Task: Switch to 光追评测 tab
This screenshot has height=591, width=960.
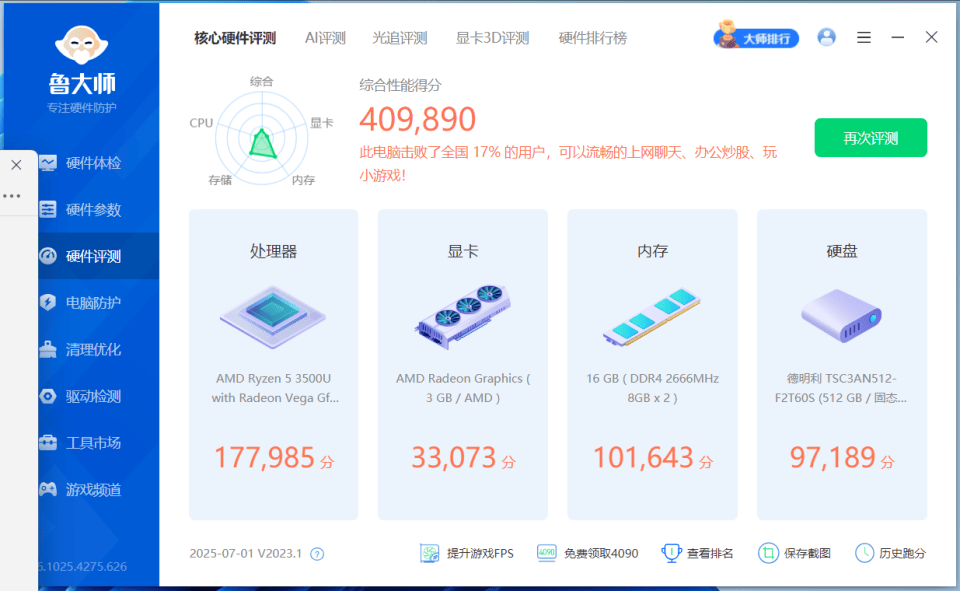Action: [400, 38]
